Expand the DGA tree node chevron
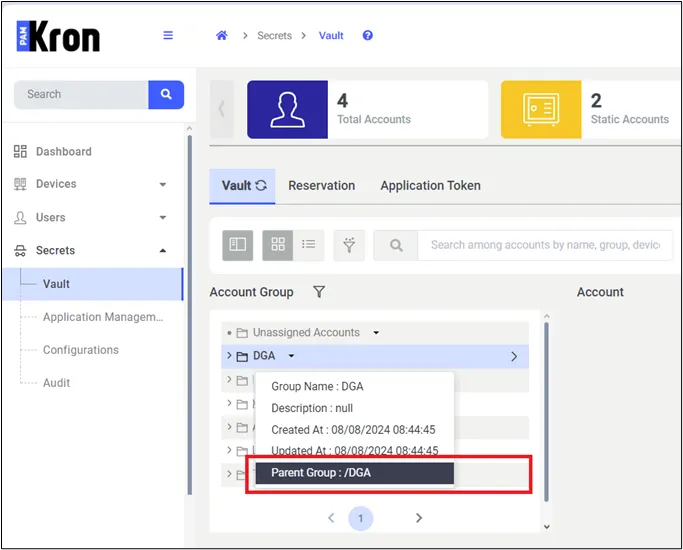The image size is (683, 550). click(x=229, y=355)
